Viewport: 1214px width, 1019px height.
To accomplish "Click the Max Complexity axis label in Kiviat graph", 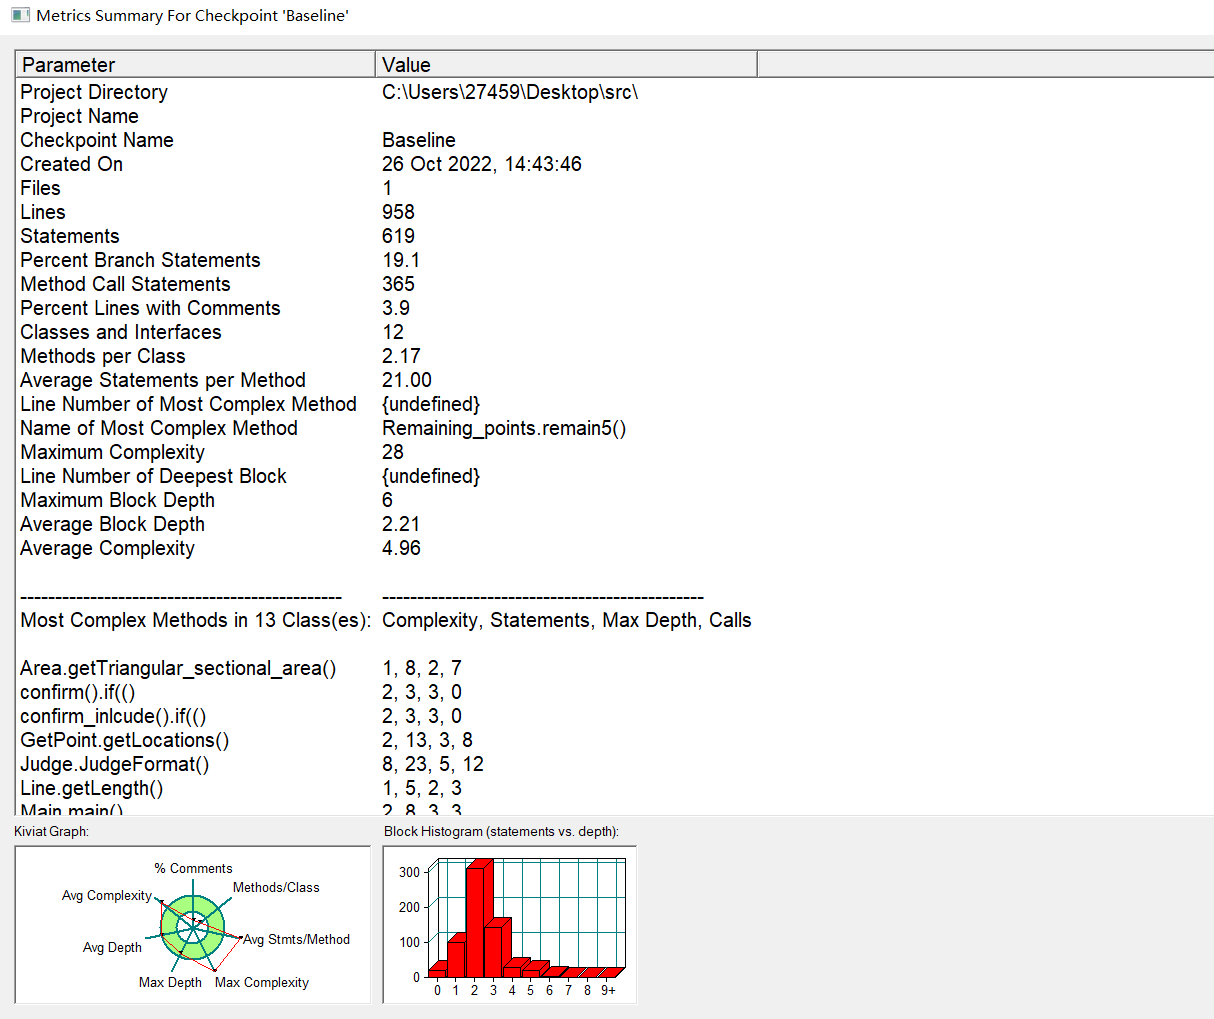I will [x=262, y=982].
